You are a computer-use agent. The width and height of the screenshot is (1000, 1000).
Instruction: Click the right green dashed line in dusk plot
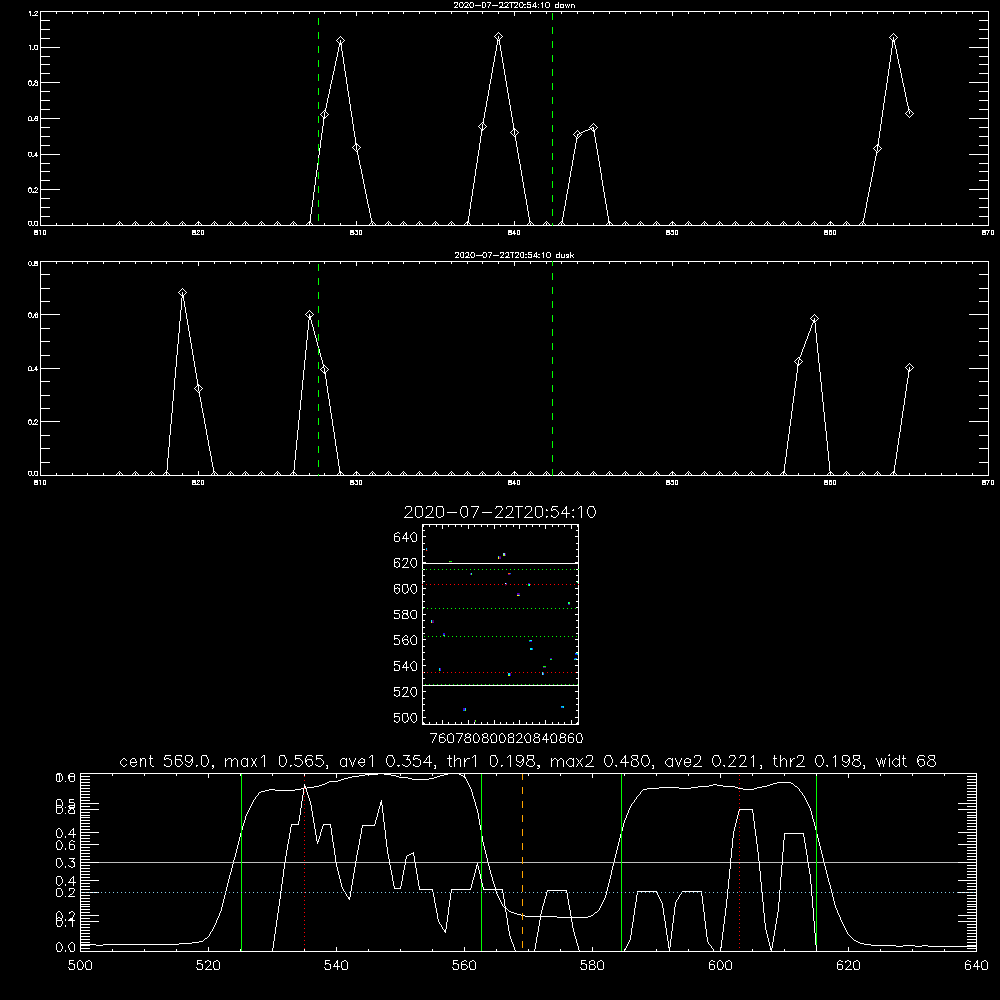coord(552,369)
